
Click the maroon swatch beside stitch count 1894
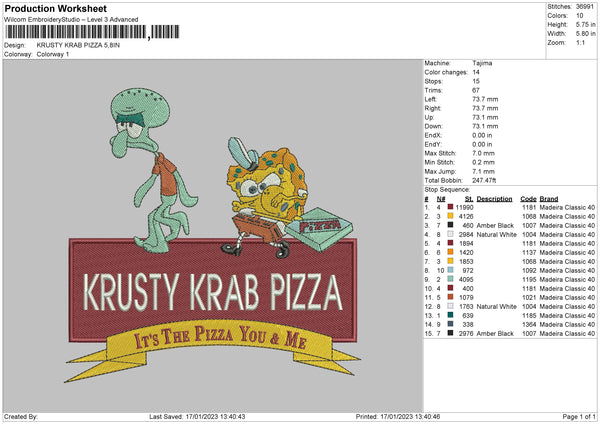[450, 243]
